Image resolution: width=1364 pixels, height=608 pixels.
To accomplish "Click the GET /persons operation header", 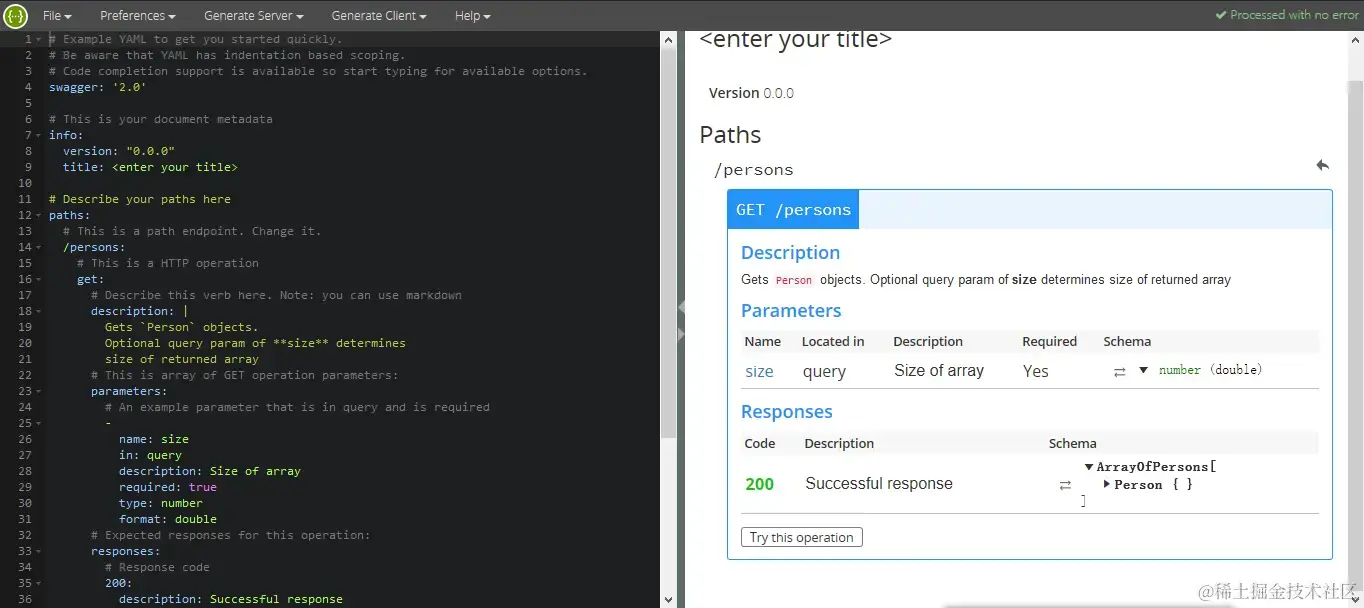I will click(x=793, y=210).
